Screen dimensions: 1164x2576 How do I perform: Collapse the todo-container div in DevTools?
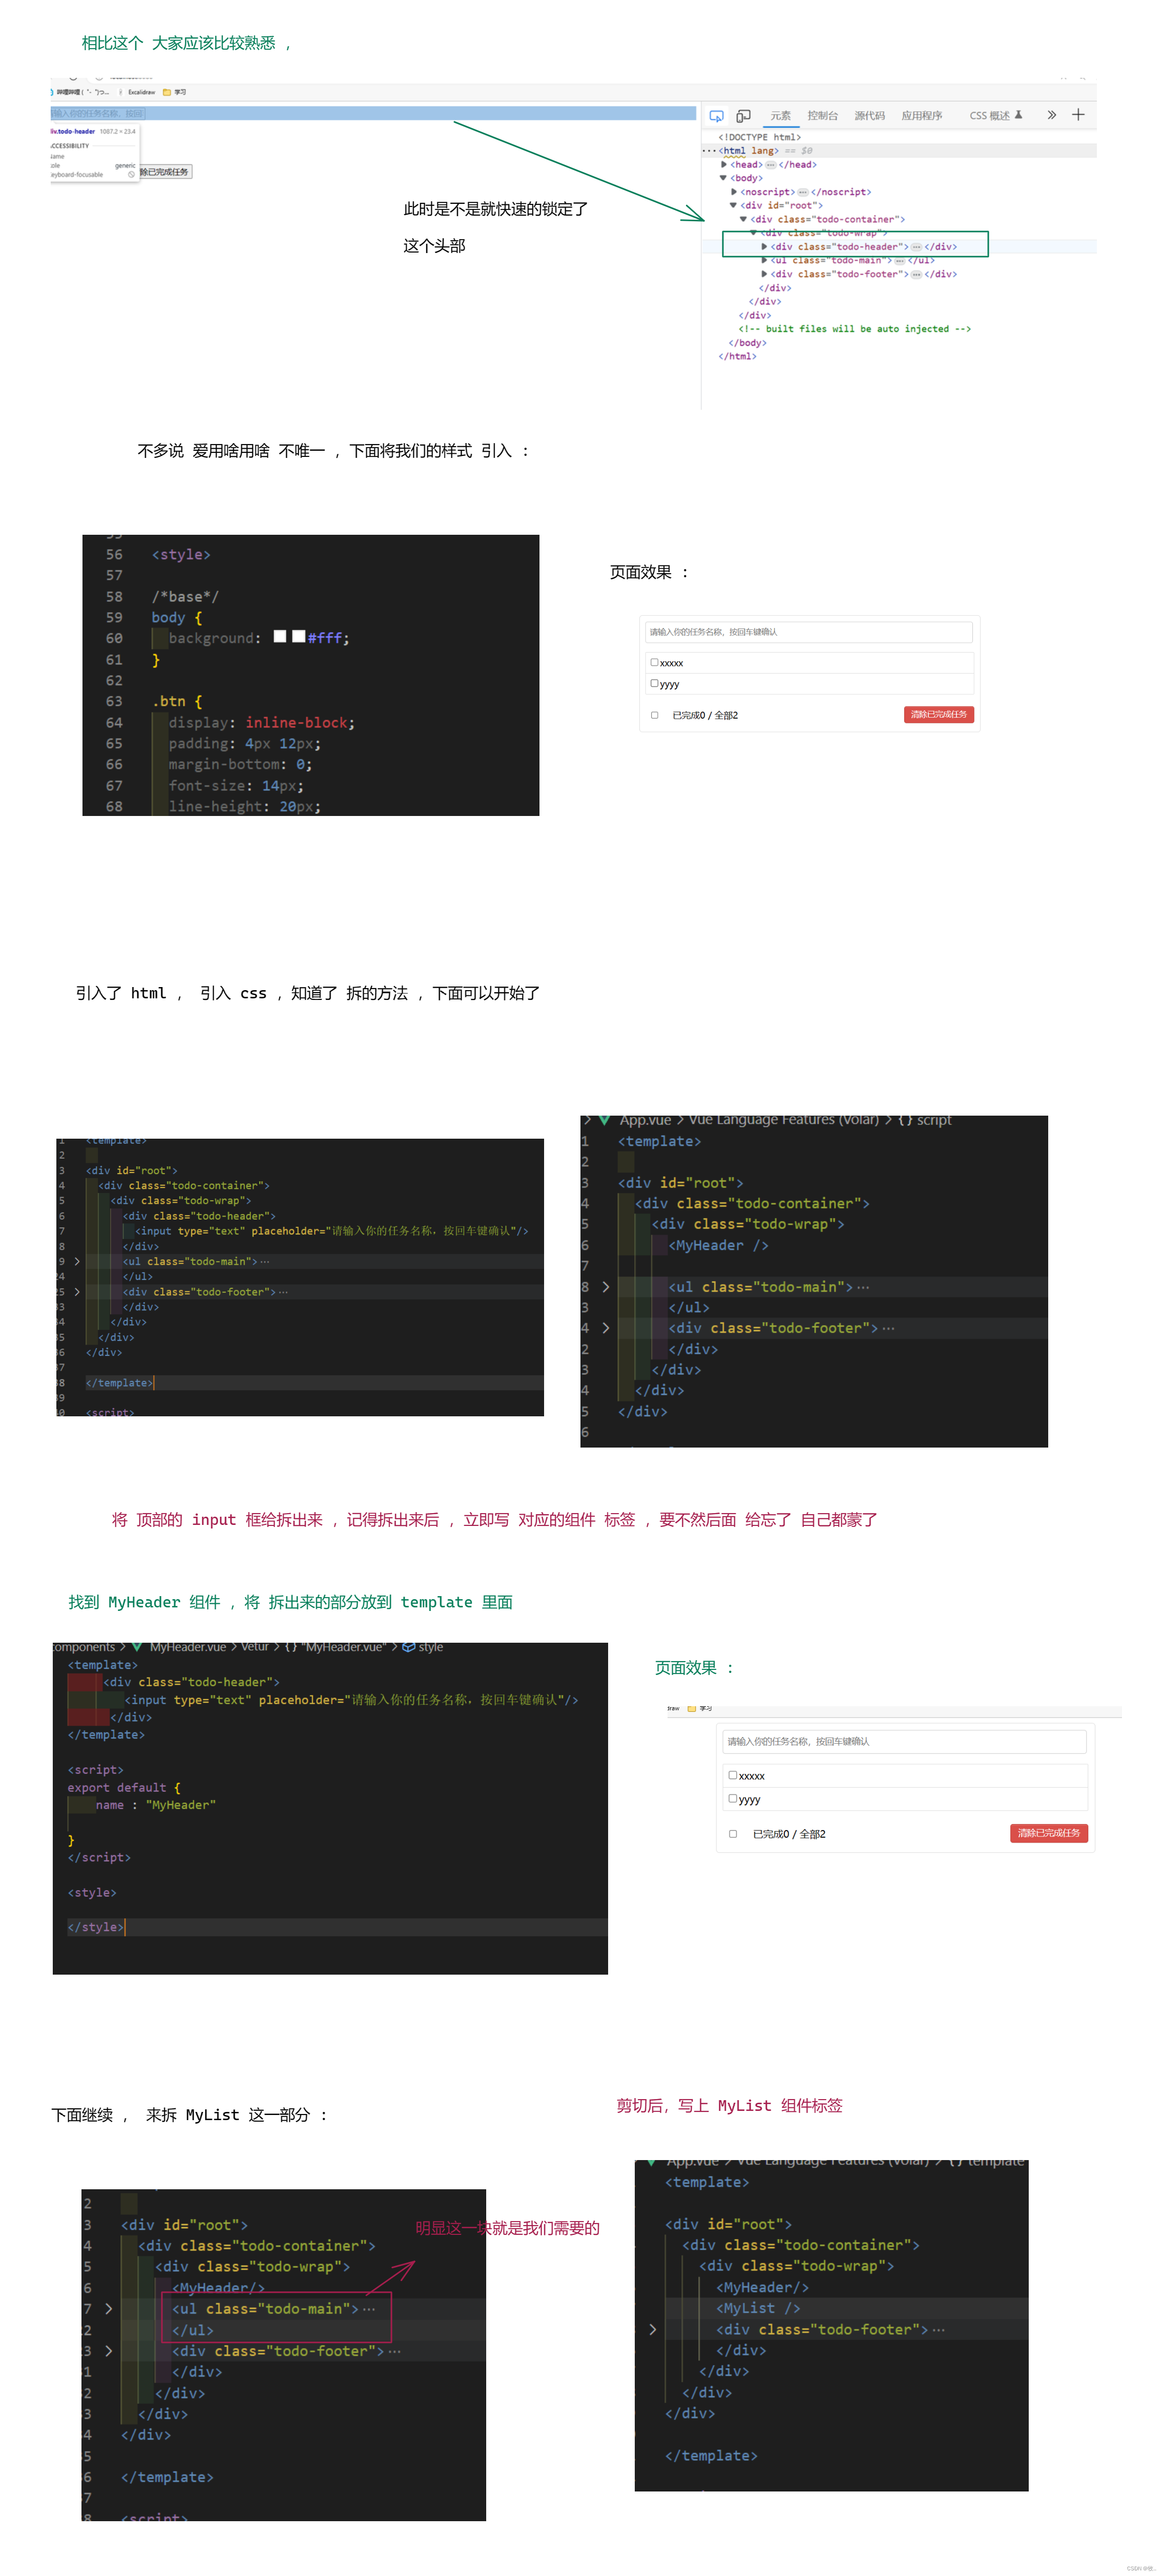point(743,219)
